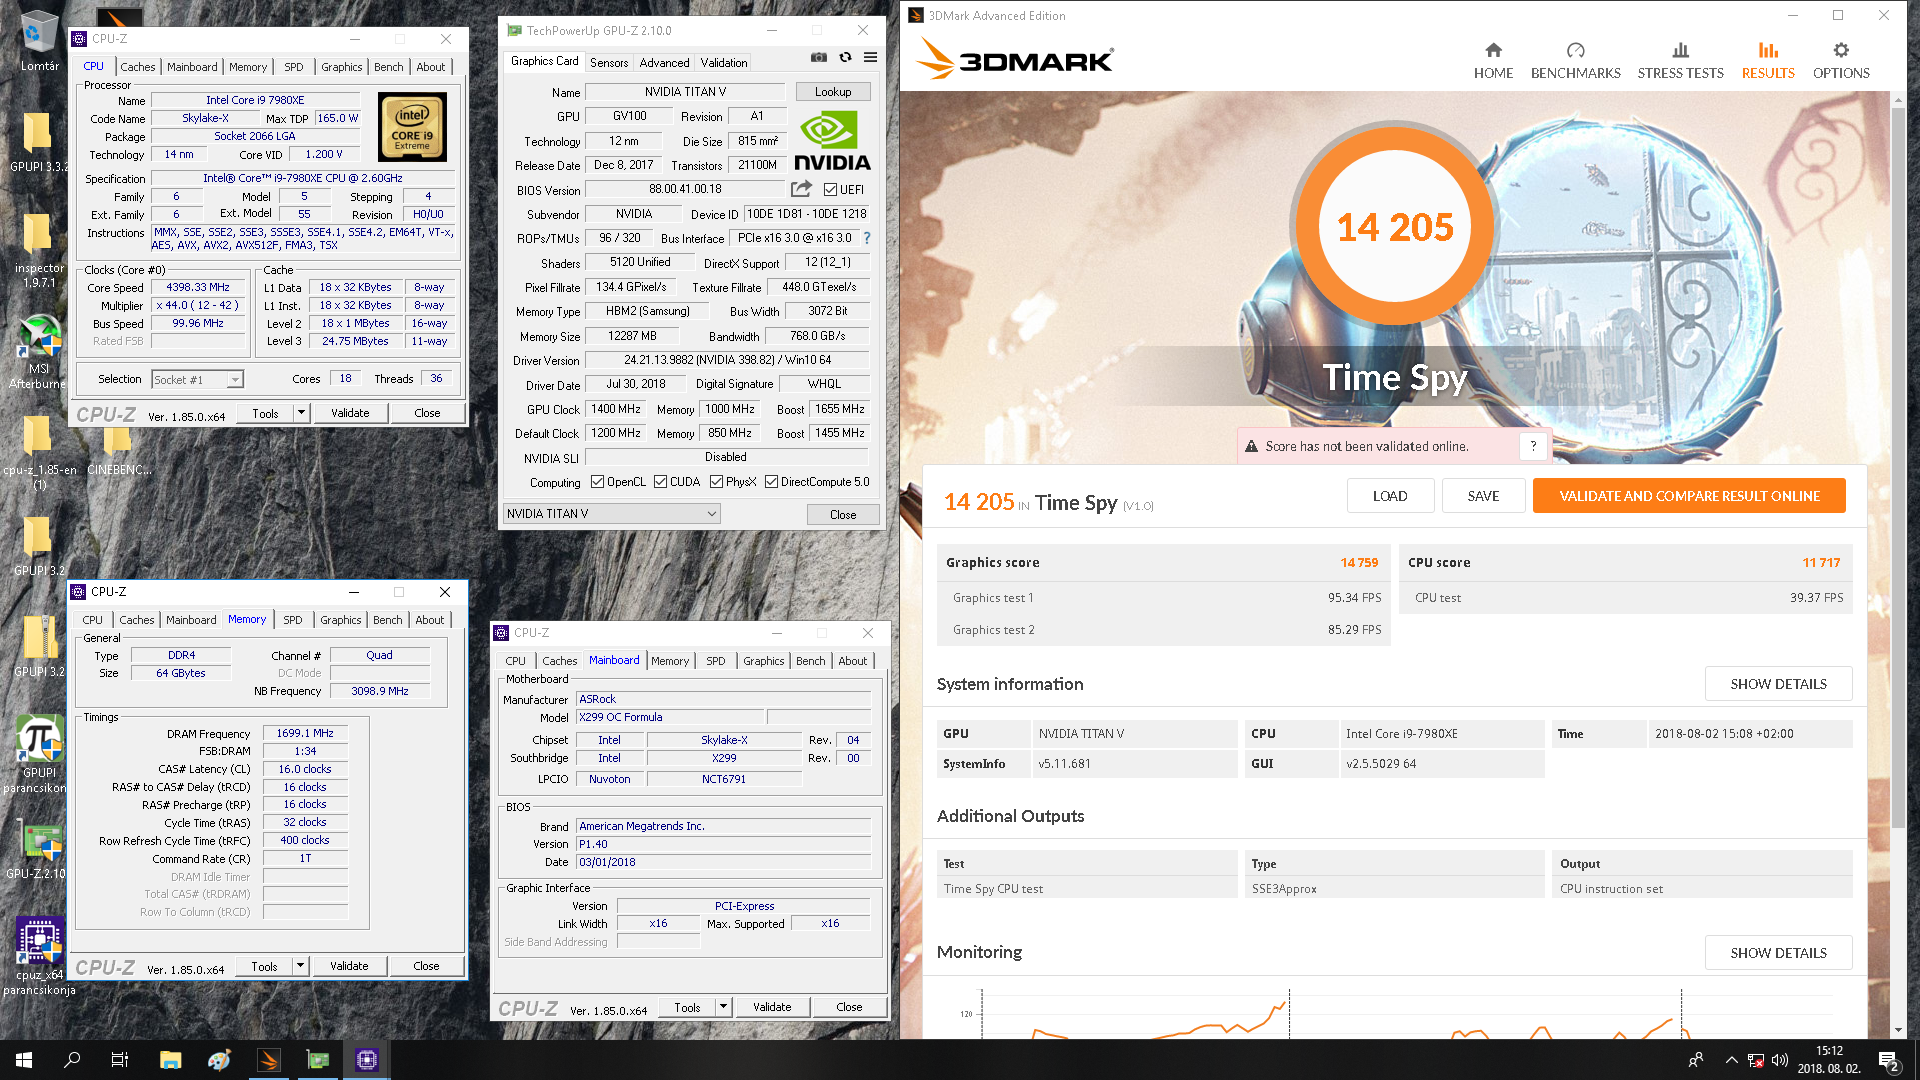Open Lomtár recycle bin desktop icon
The height and width of the screenshot is (1080, 1920).
point(39,41)
